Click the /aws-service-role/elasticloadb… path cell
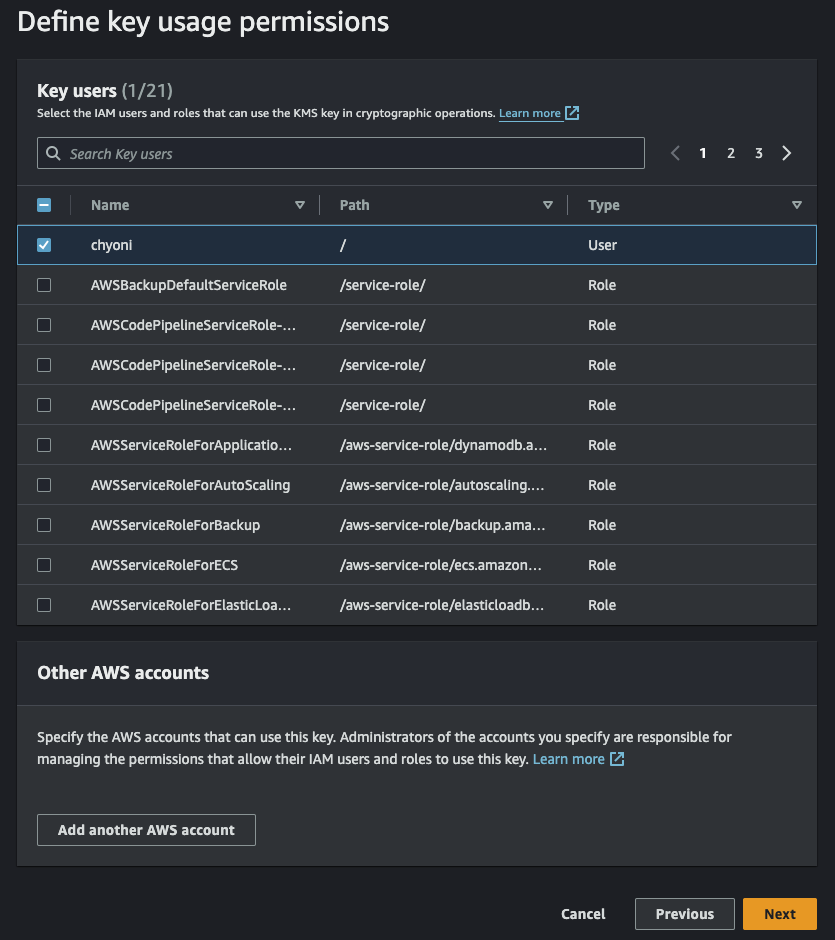 [x=442, y=605]
